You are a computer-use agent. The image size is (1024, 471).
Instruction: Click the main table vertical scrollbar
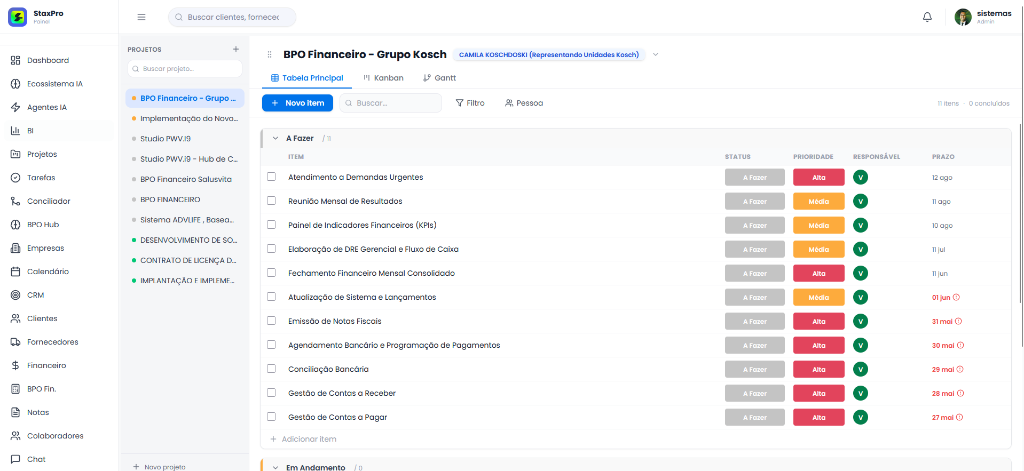1021,212
